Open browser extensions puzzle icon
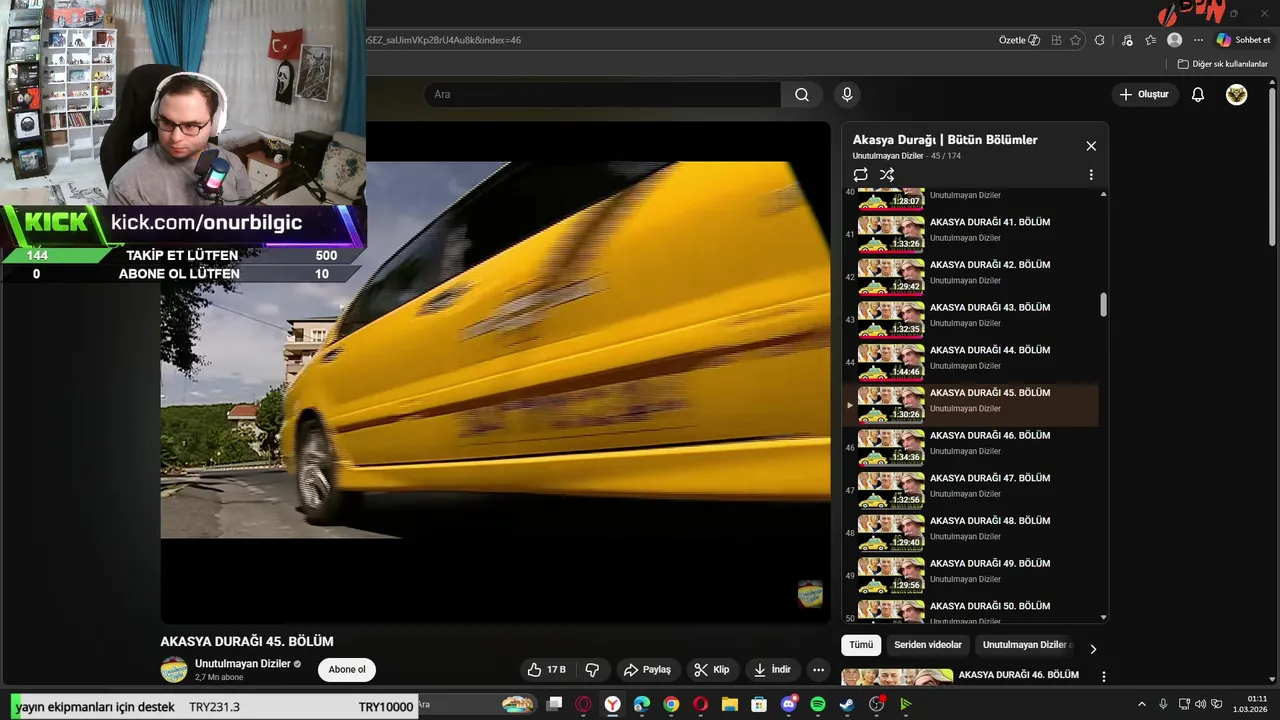The width and height of the screenshot is (1280, 720). pyautogui.click(x=1100, y=40)
